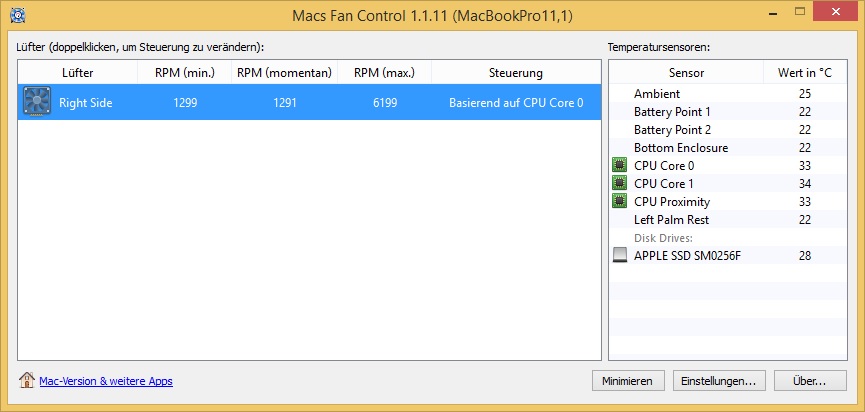Close the Macs Fan Control window
Screen dimensions: 865x412
coord(835,11)
